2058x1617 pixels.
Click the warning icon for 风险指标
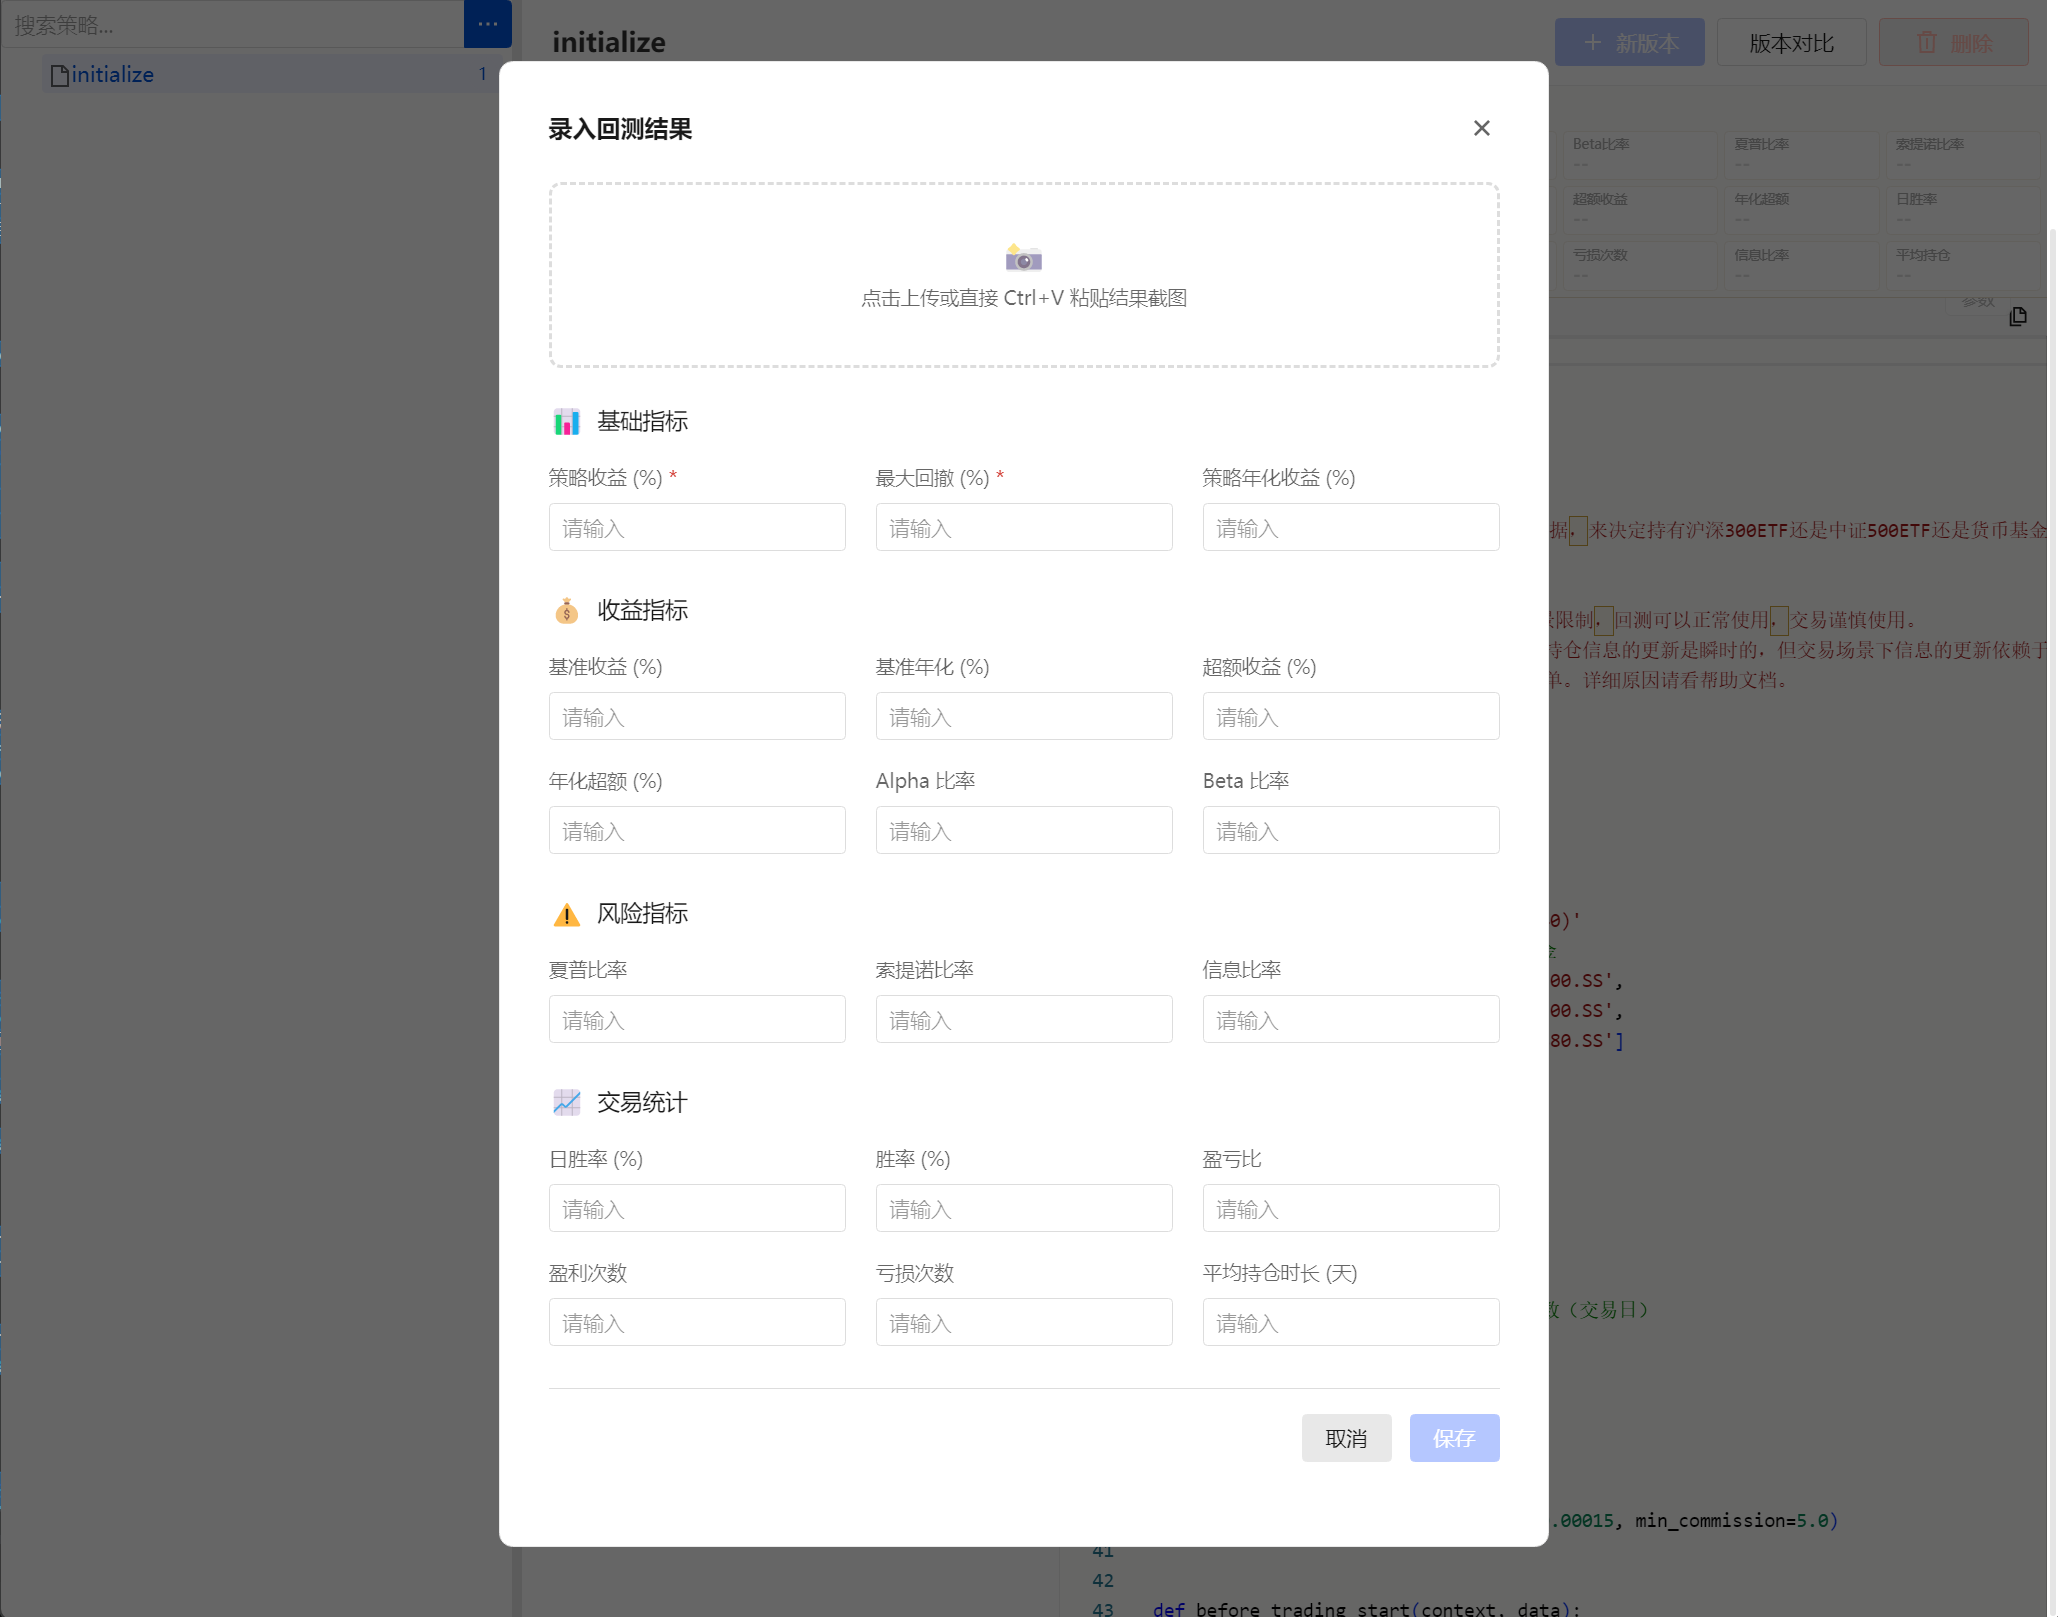click(566, 914)
